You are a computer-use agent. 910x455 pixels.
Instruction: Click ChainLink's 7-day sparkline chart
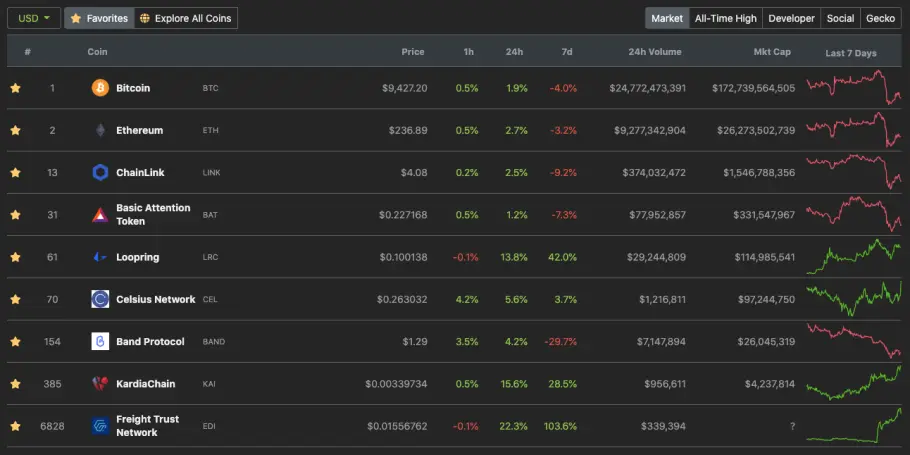point(854,172)
